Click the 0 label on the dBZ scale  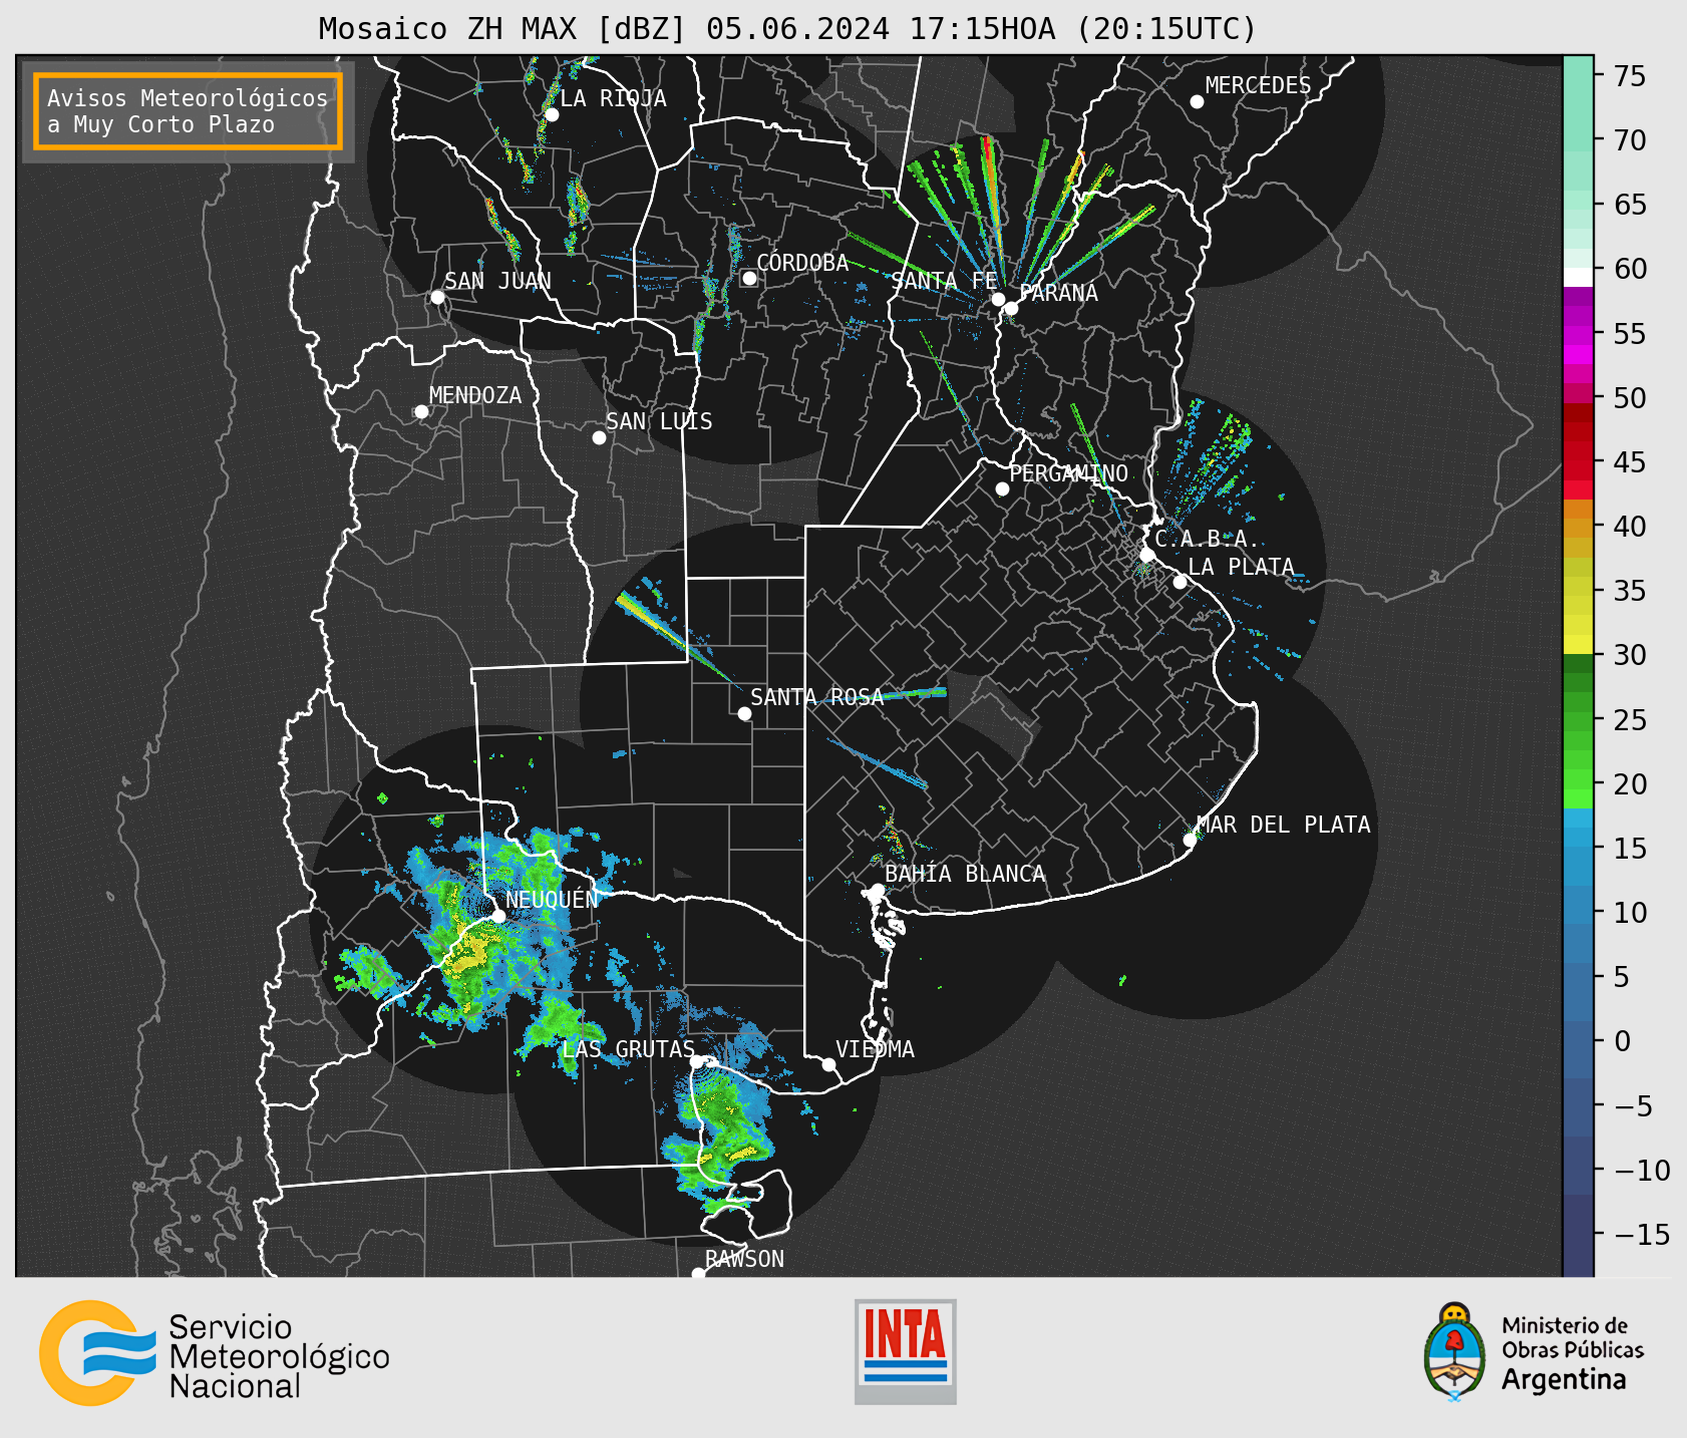tap(1622, 1041)
